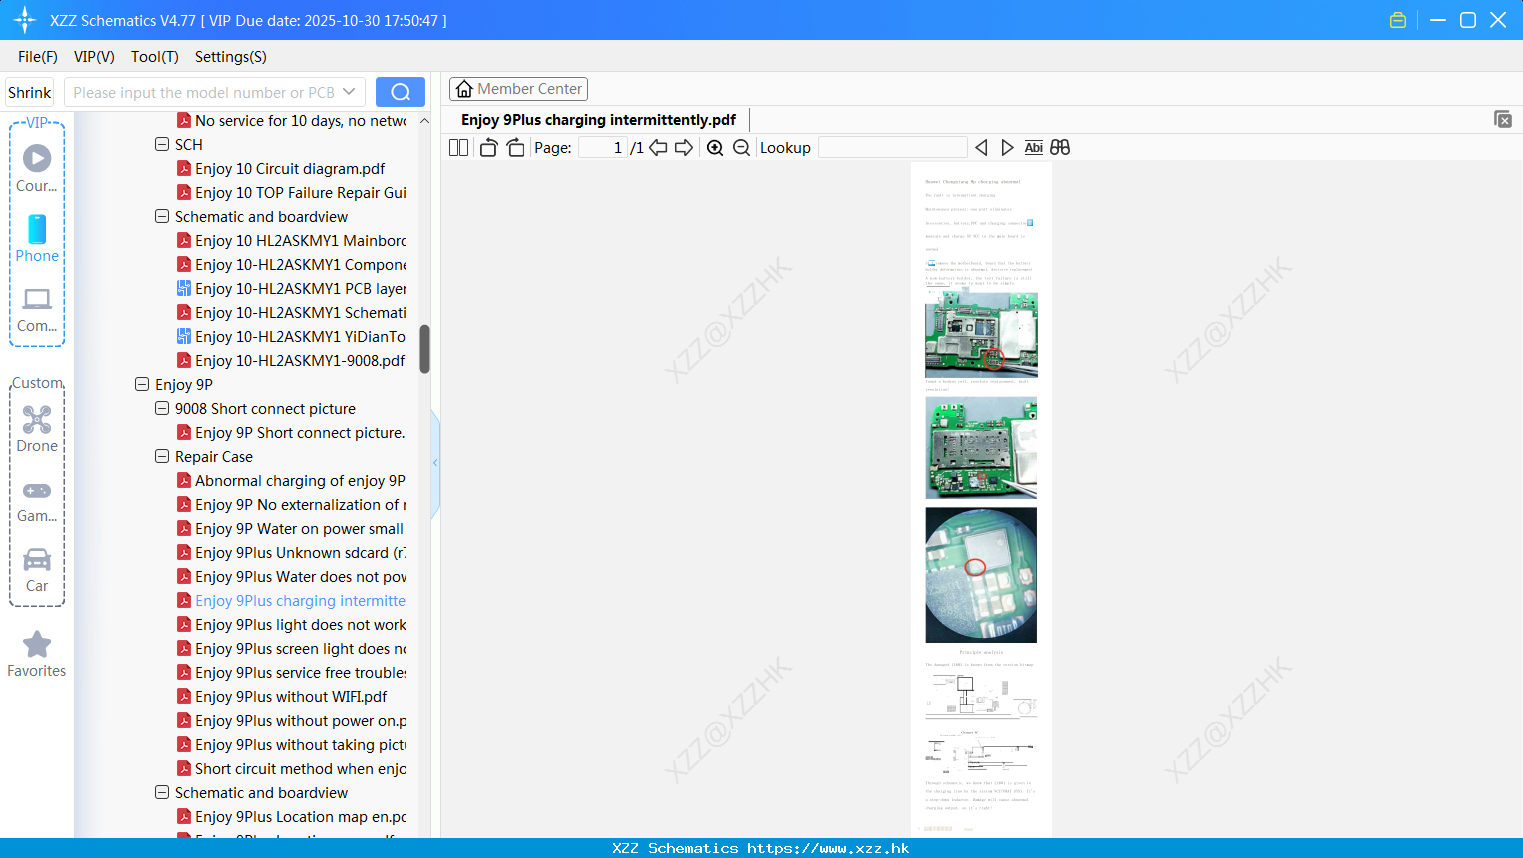The height and width of the screenshot is (858, 1523).
Task: Find next lookup match
Action: [x=1007, y=147]
